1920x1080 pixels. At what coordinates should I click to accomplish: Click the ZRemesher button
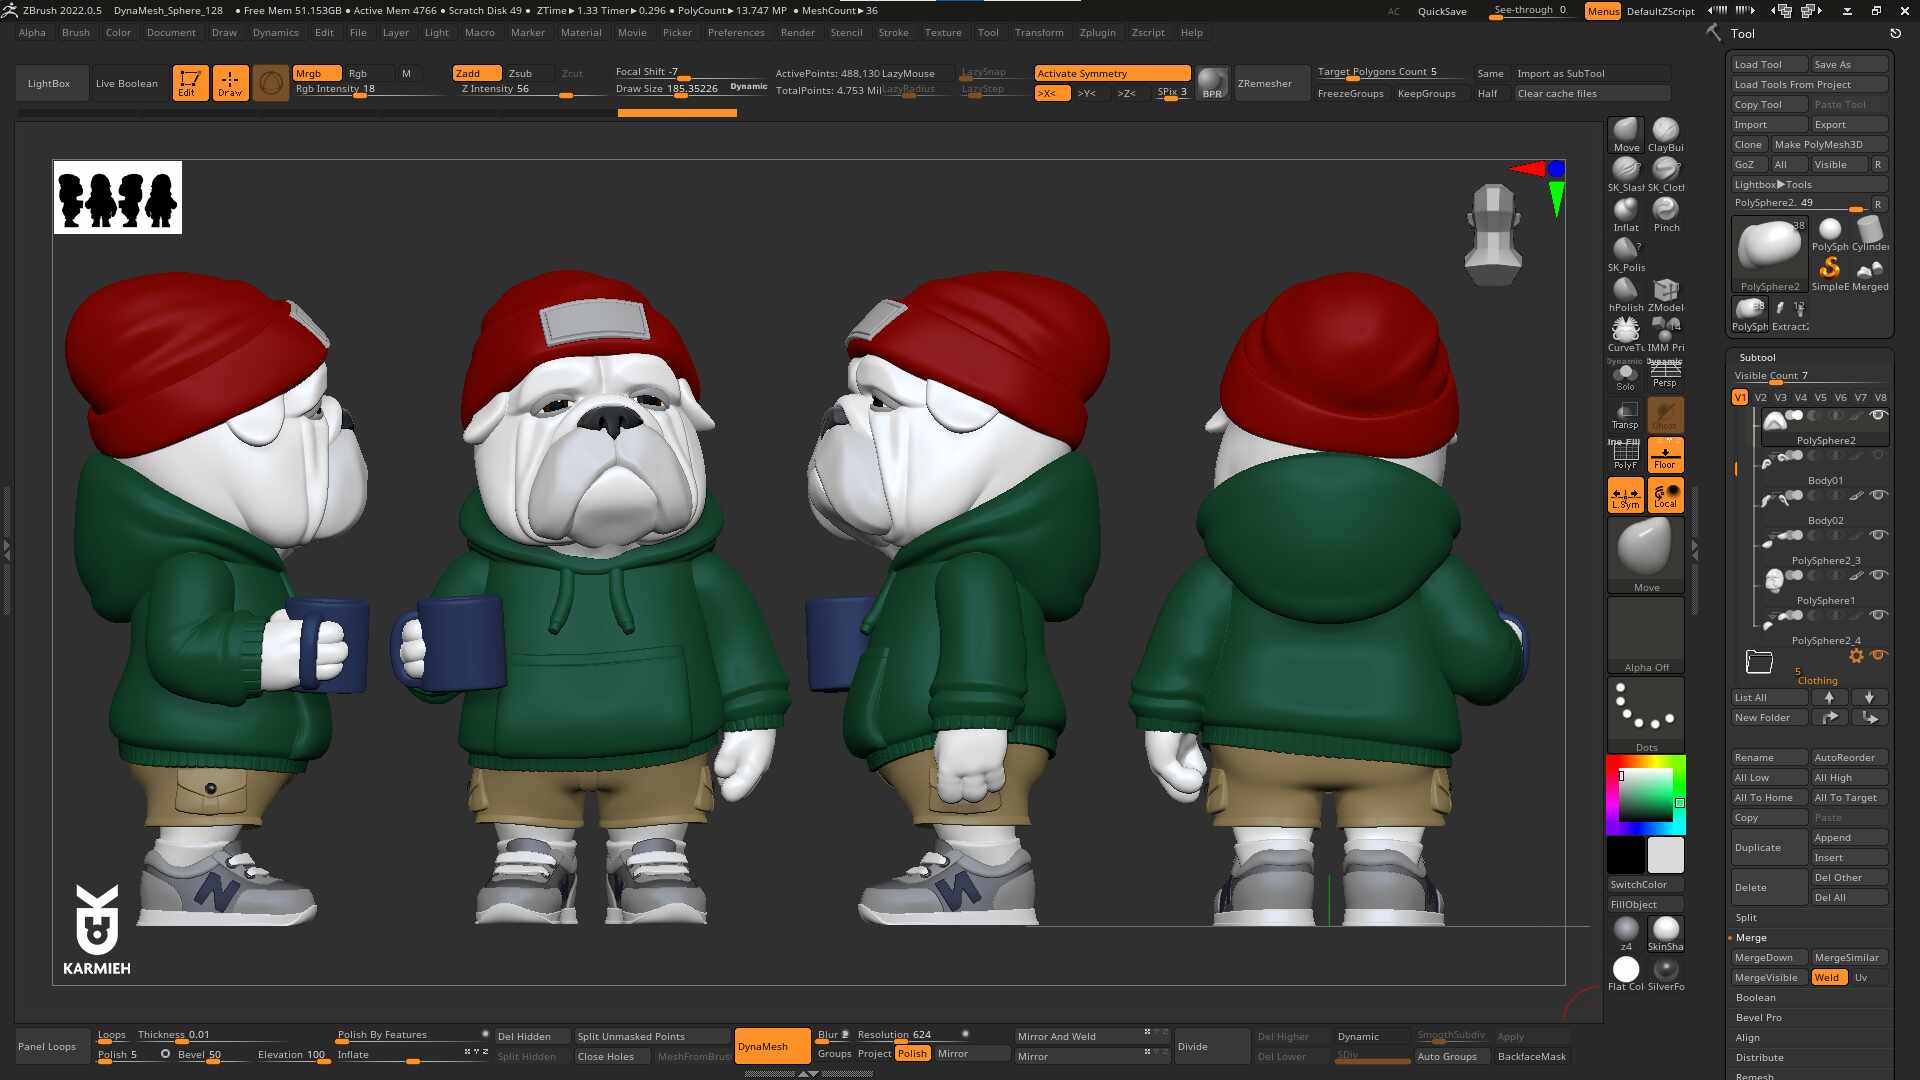1265,83
